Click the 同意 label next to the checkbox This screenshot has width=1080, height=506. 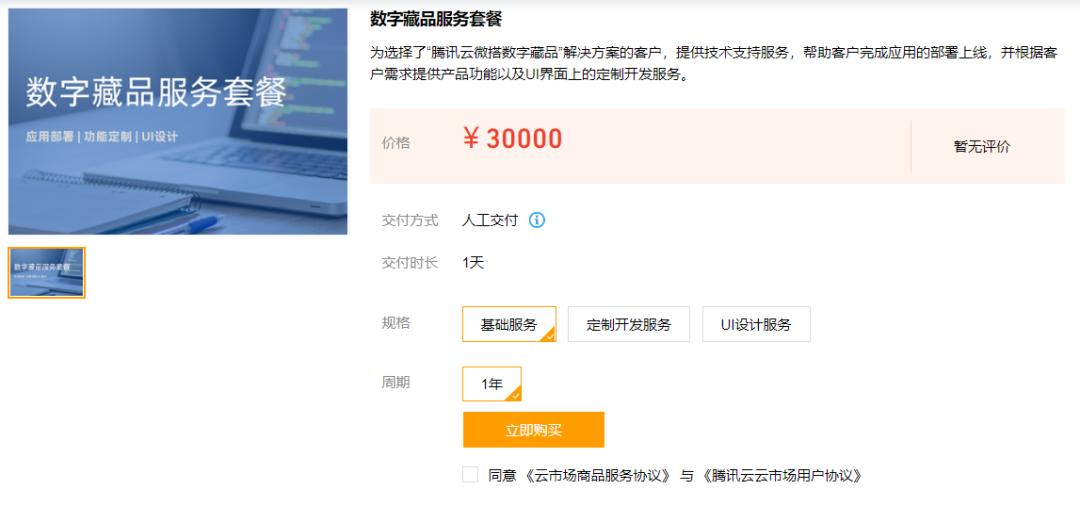point(502,476)
